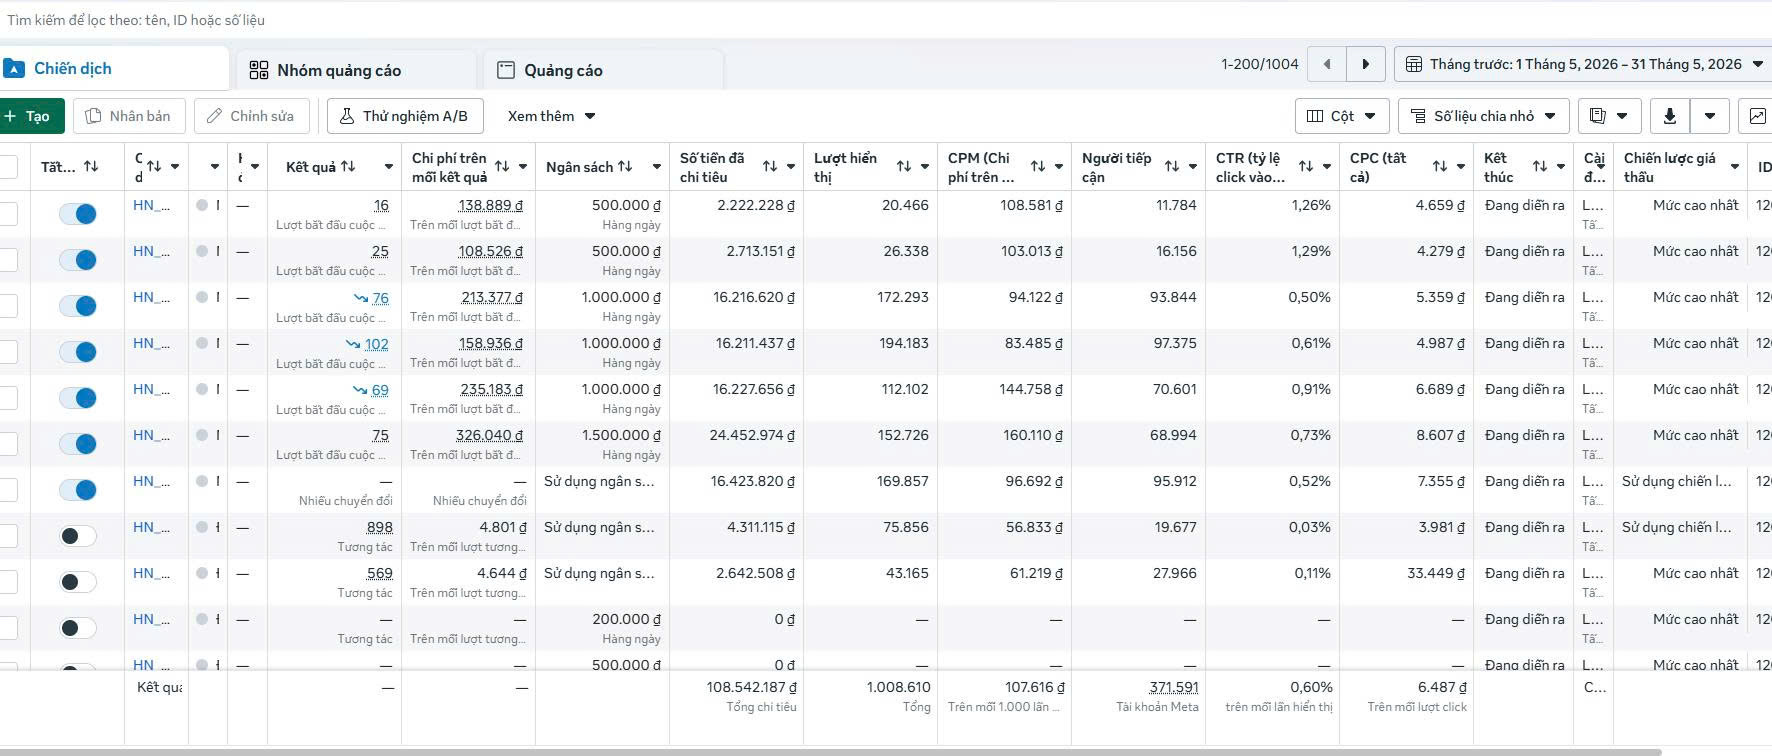The width and height of the screenshot is (1772, 756).
Task: Switch to the Quảng cáo tab
Action: point(603,70)
